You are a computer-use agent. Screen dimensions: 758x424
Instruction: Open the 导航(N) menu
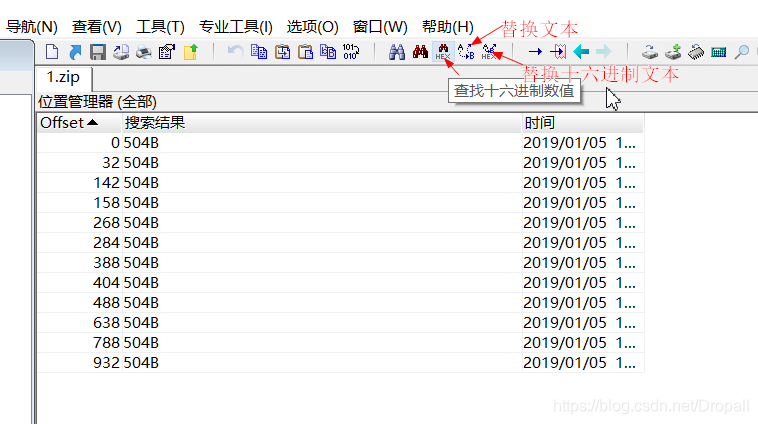pyautogui.click(x=32, y=27)
